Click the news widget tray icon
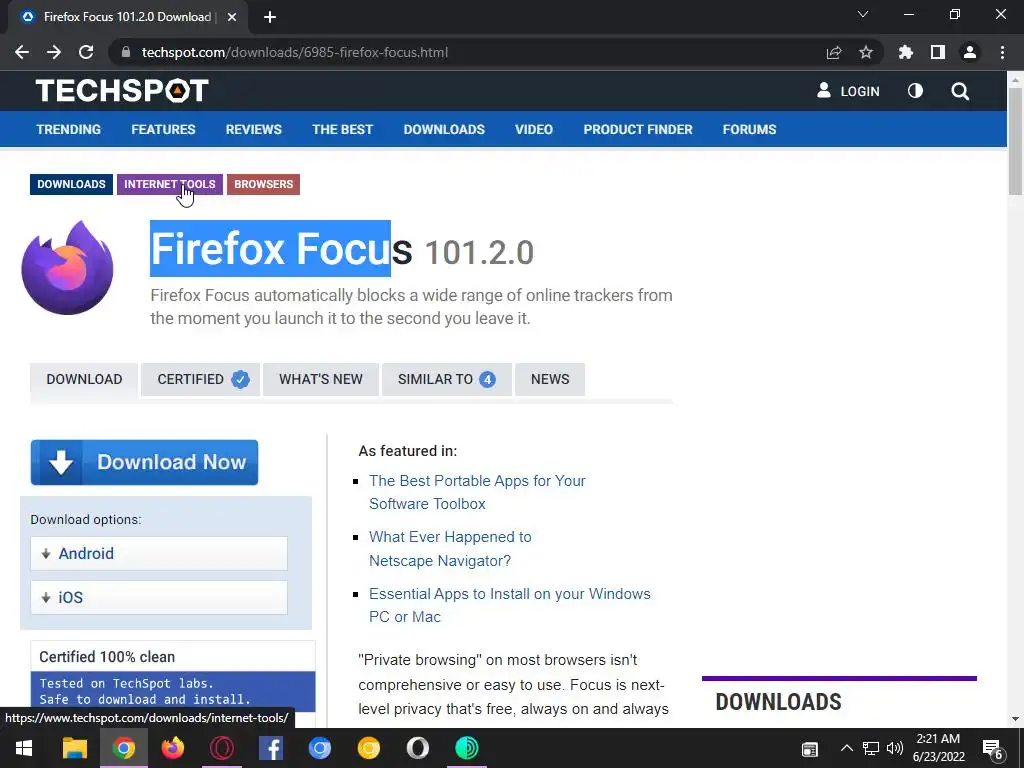Viewport: 1024px width, 768px height. coord(810,749)
